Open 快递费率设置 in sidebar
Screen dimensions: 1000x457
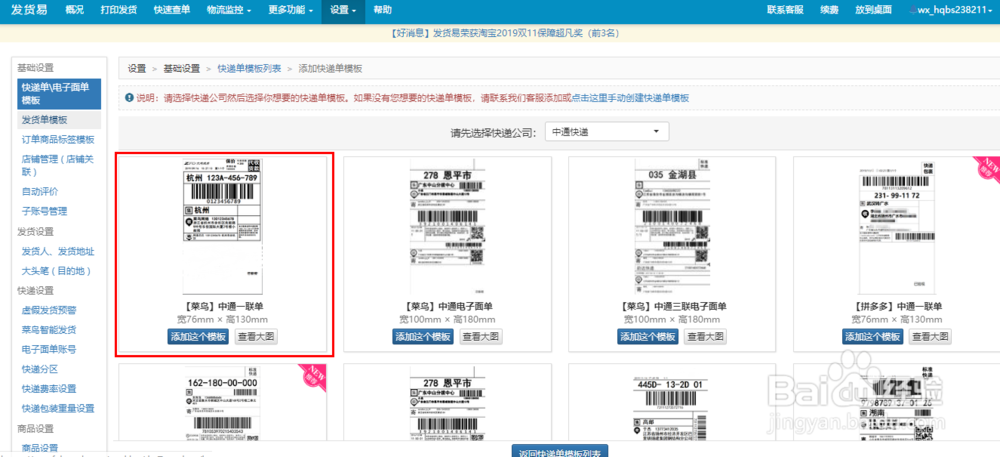coord(49,389)
